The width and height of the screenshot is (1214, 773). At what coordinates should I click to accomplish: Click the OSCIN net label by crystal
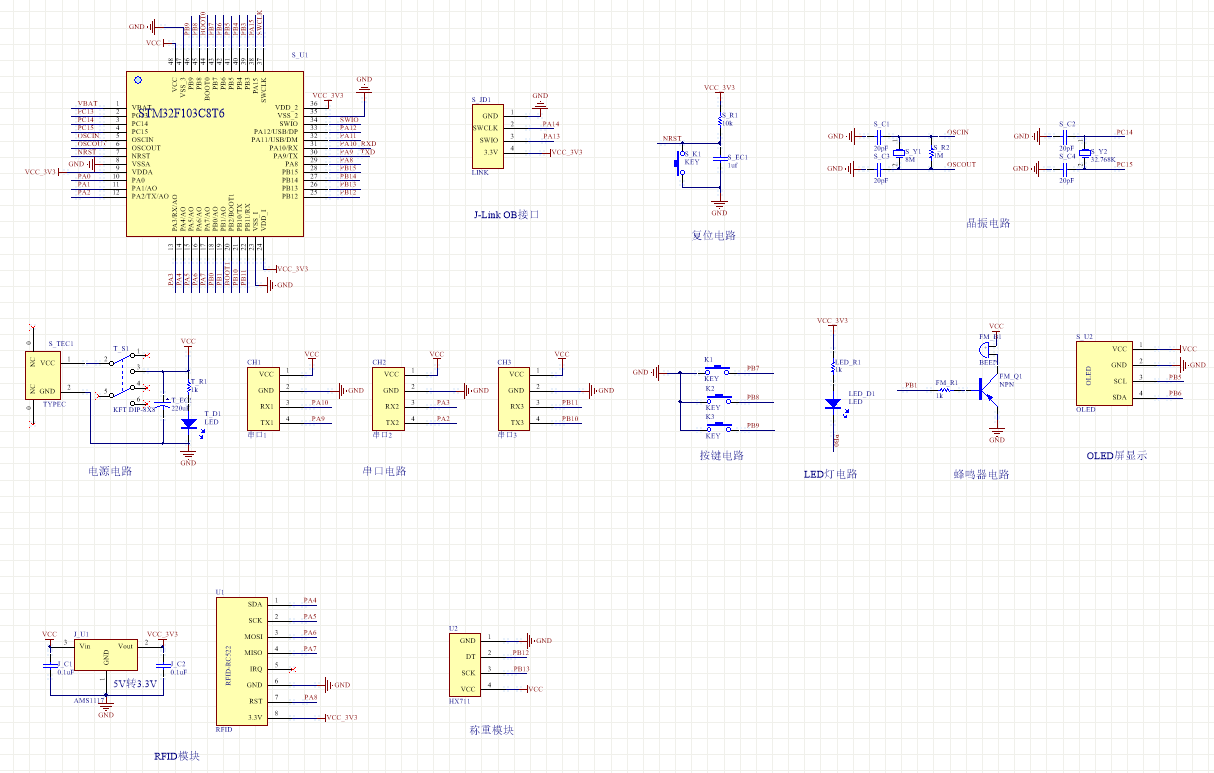(957, 132)
